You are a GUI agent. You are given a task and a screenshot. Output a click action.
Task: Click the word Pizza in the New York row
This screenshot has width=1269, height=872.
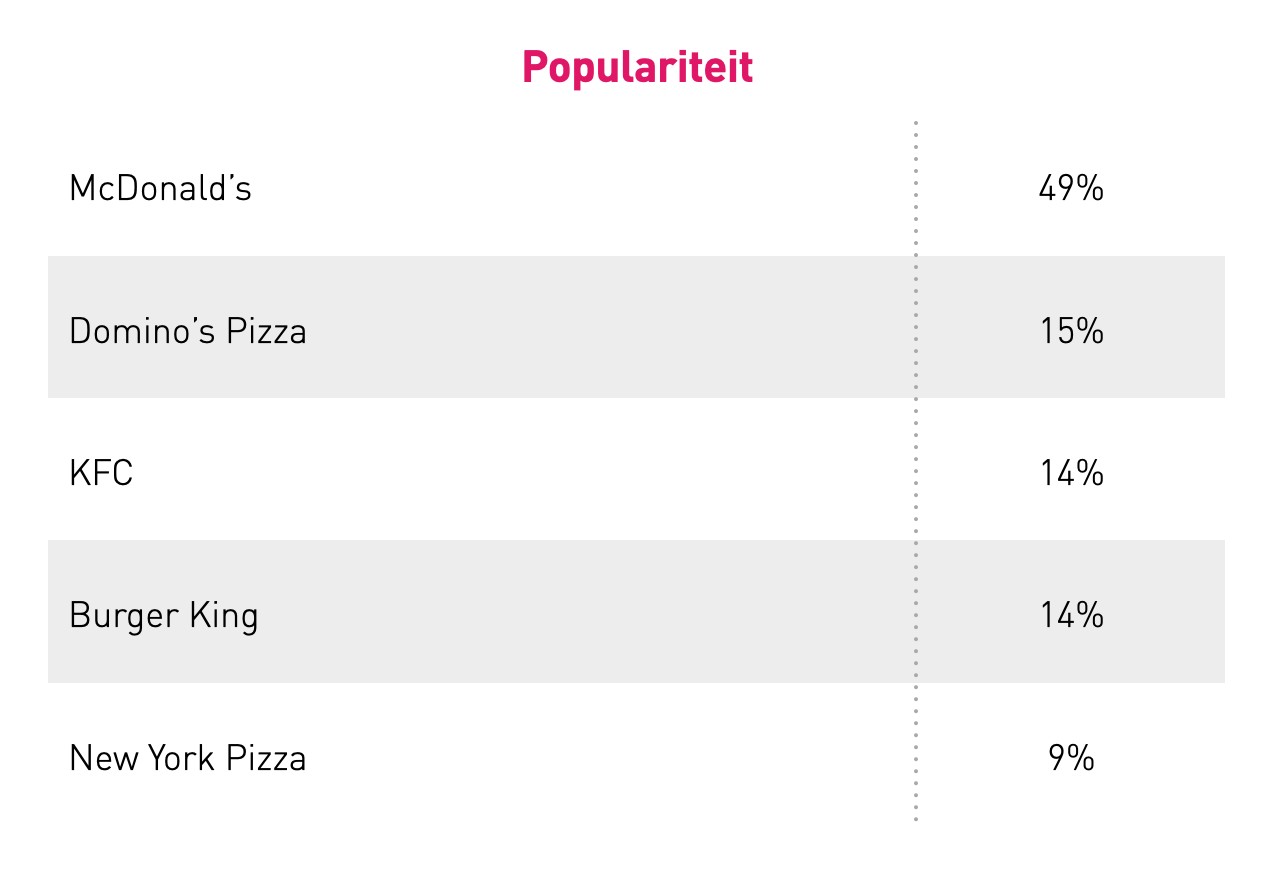pos(266,758)
